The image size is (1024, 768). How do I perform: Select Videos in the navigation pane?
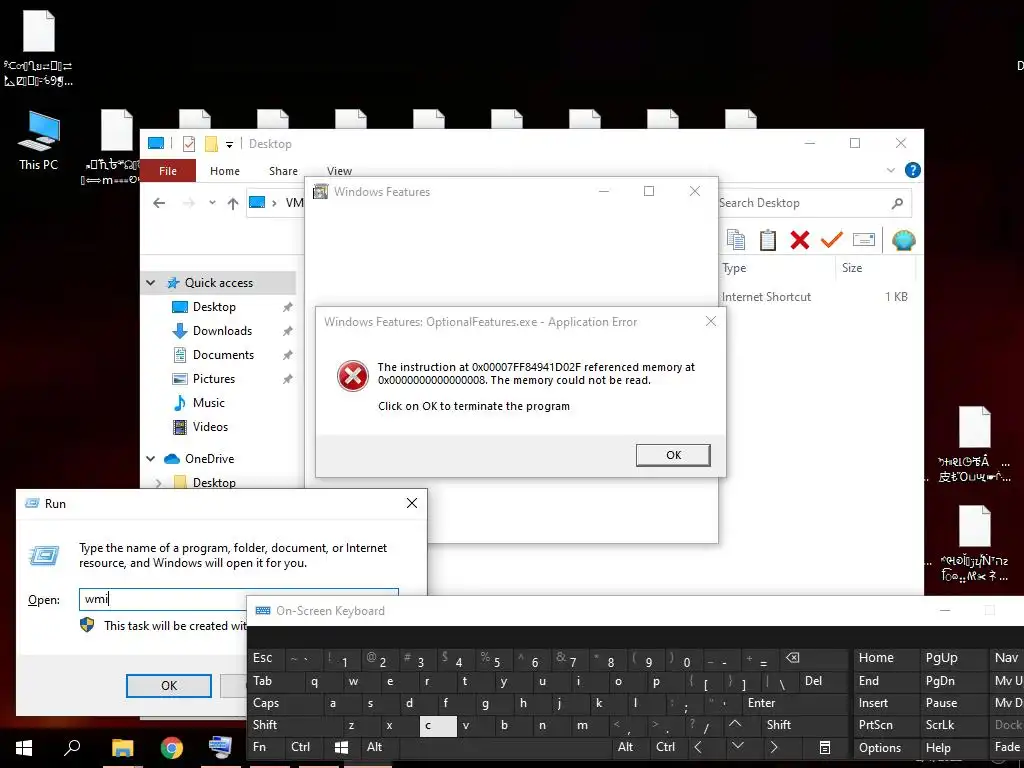210,427
